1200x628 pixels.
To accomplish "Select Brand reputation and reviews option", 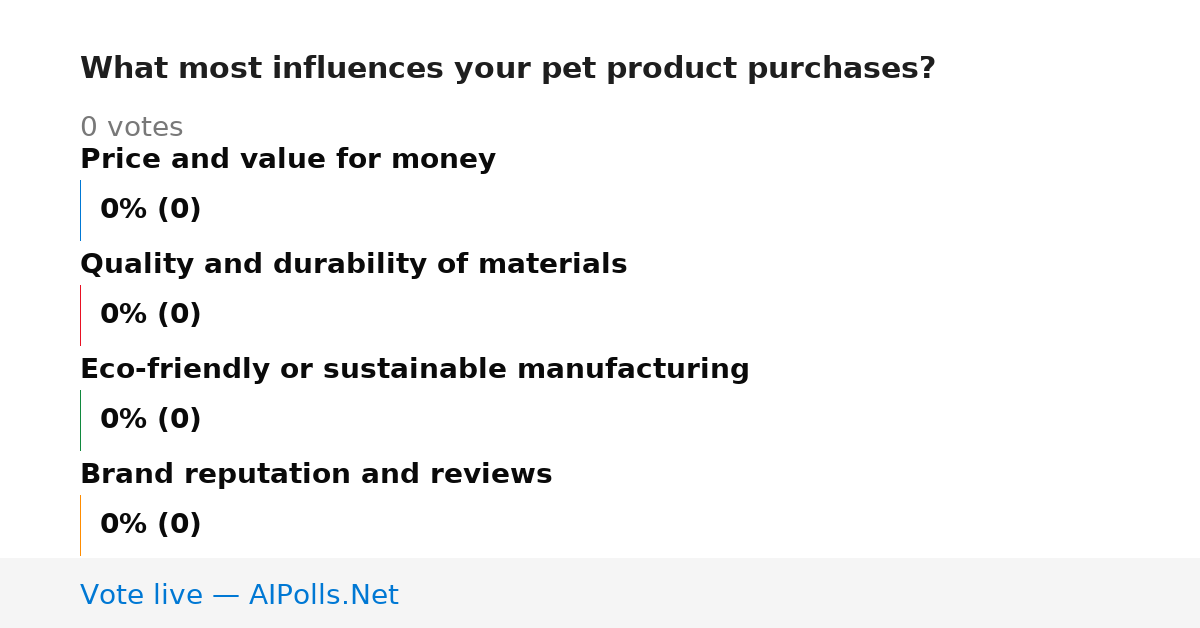I will pos(316,474).
